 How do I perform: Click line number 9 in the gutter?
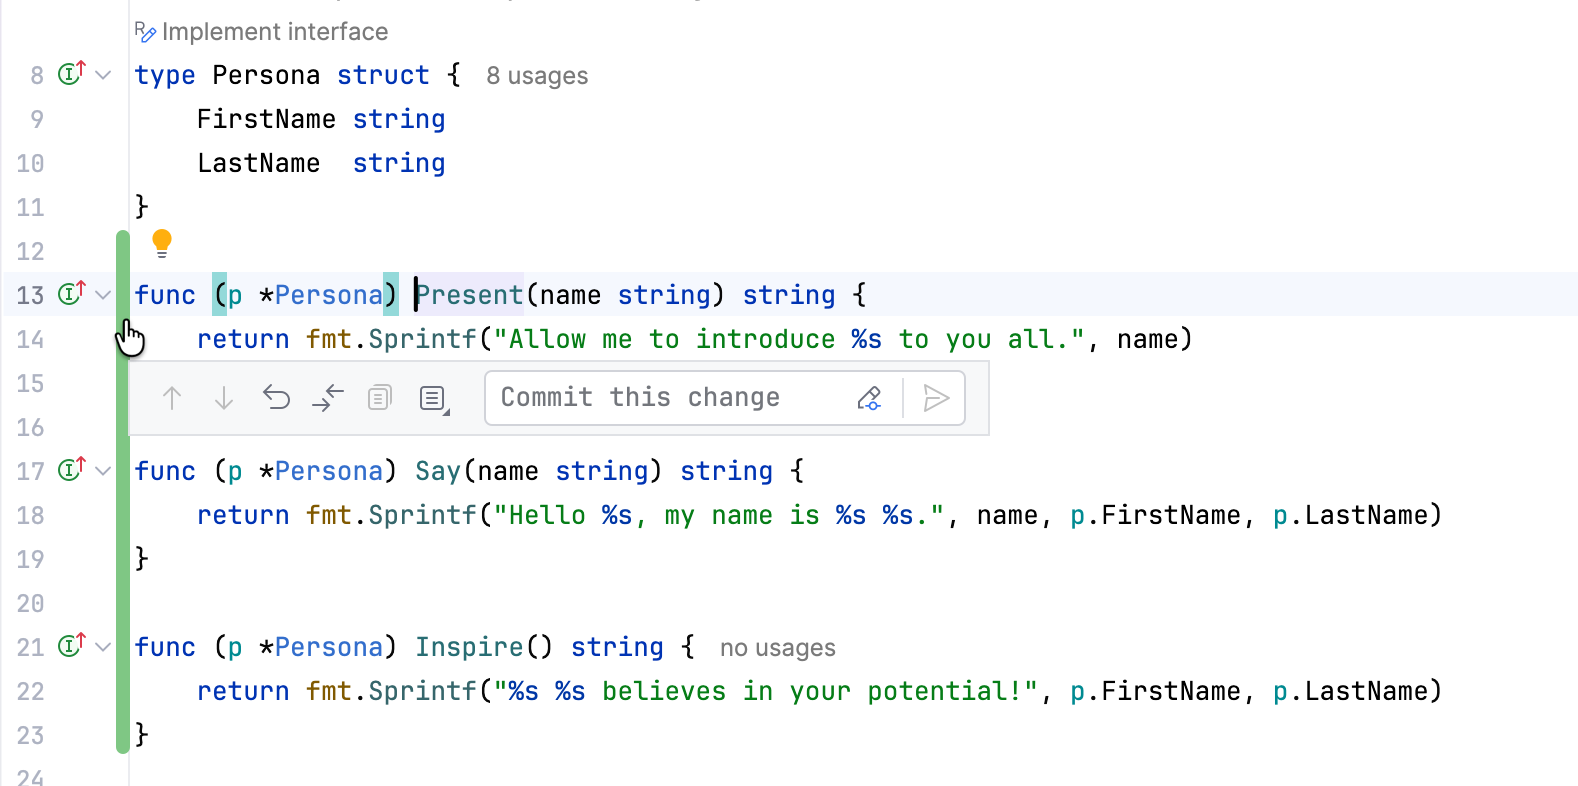tap(37, 120)
